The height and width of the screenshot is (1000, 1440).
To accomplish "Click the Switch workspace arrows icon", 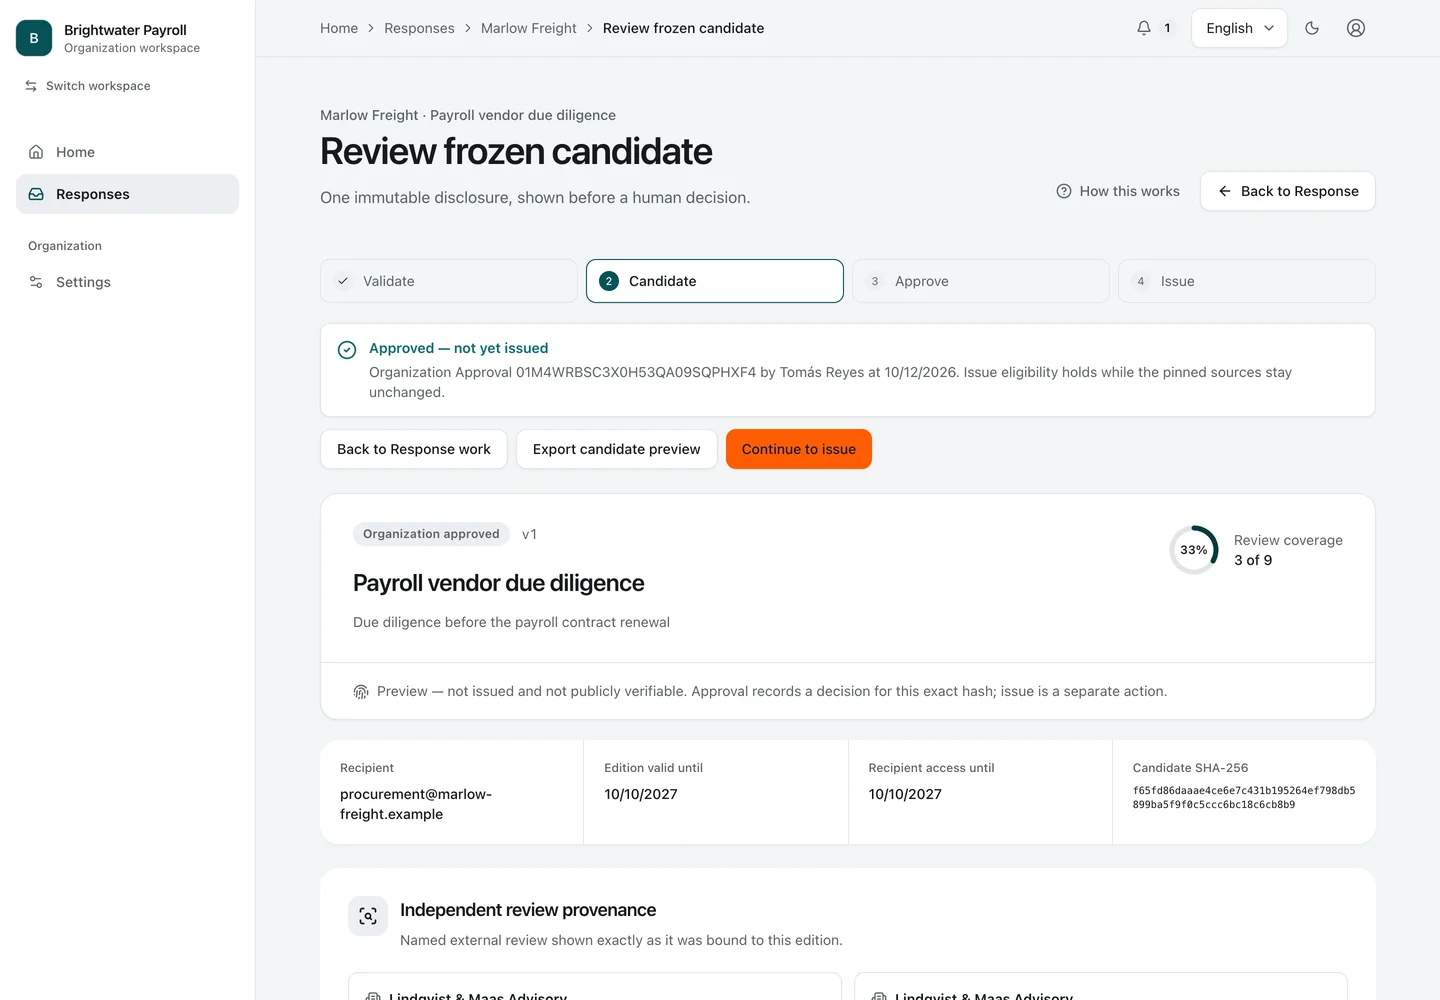I will (x=31, y=86).
